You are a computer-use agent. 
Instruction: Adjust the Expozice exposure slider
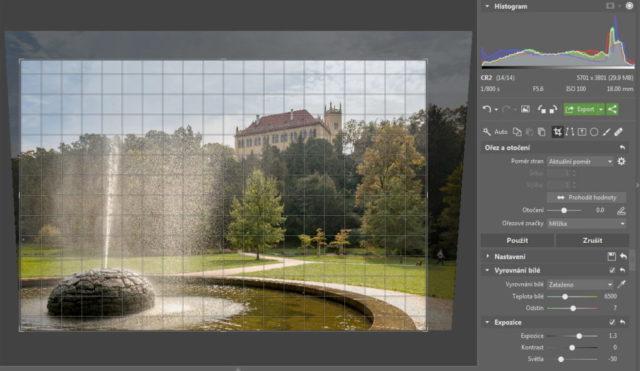pyautogui.click(x=579, y=336)
